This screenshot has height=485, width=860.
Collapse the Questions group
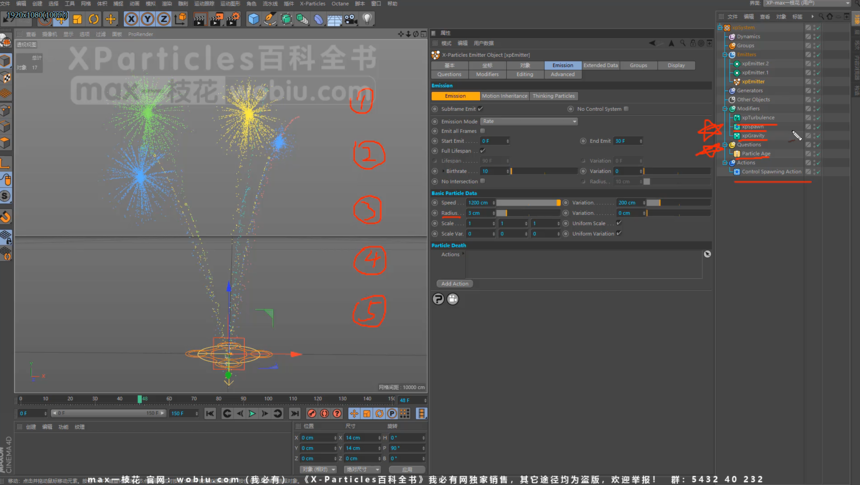725,145
